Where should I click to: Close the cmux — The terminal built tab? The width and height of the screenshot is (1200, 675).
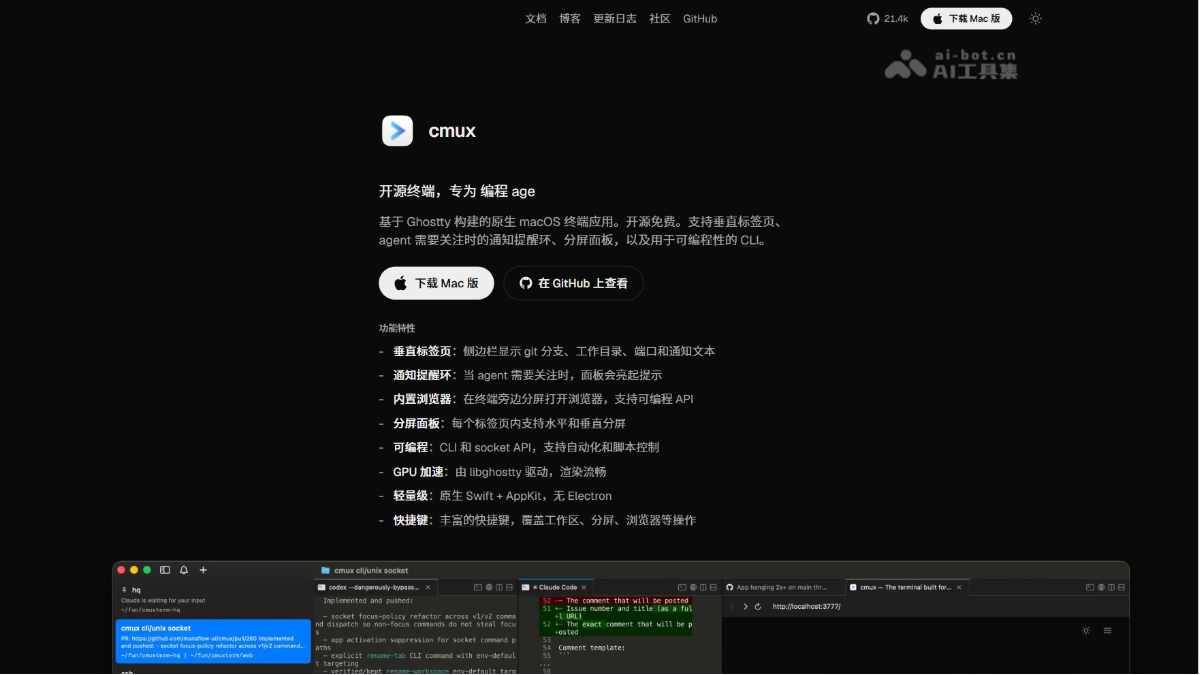[959, 588]
